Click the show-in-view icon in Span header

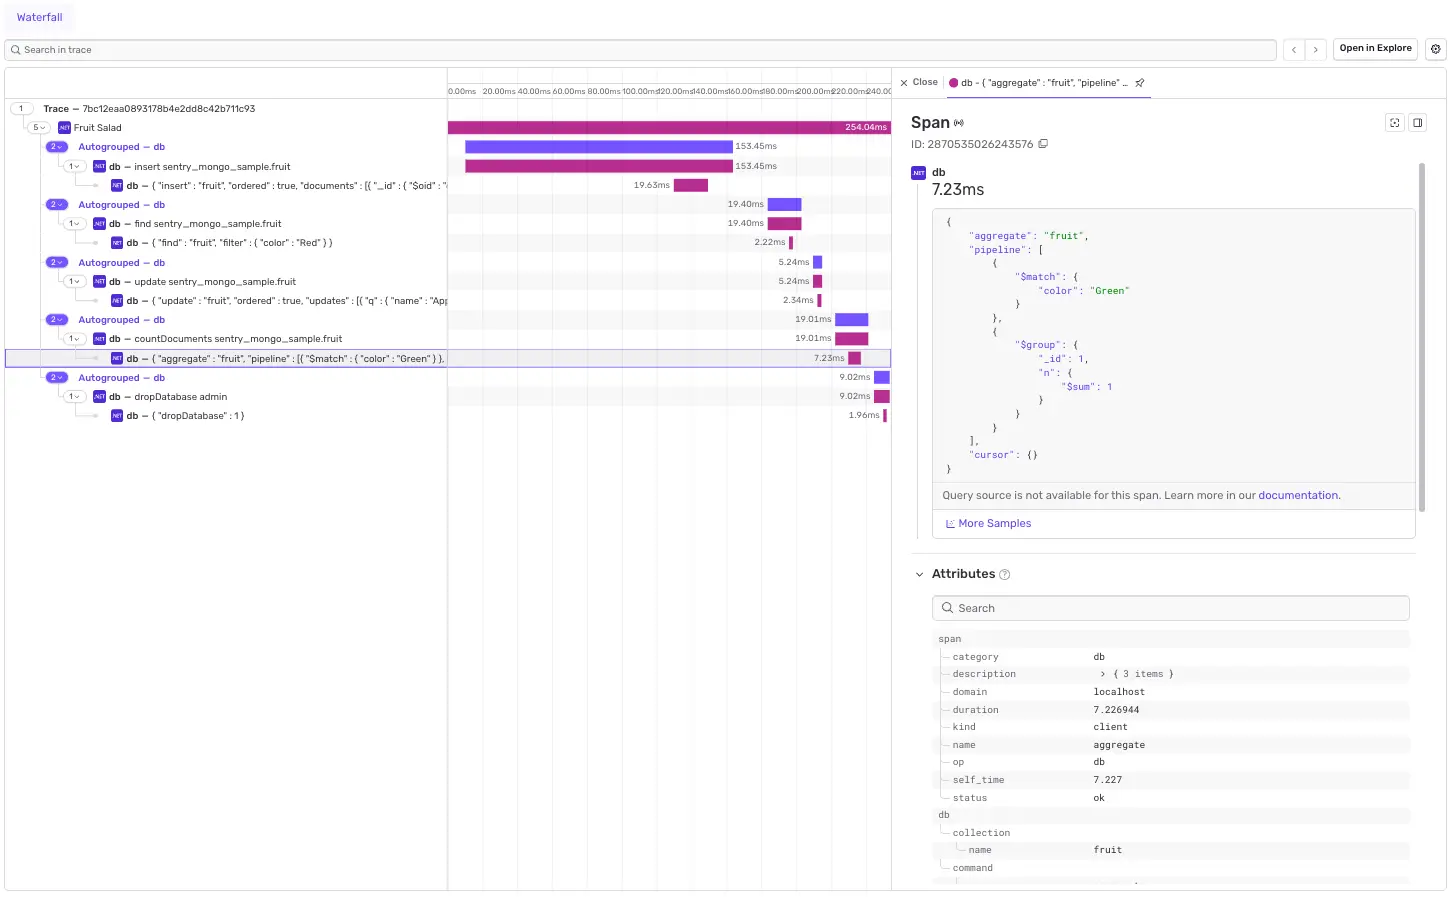pyautogui.click(x=1395, y=123)
